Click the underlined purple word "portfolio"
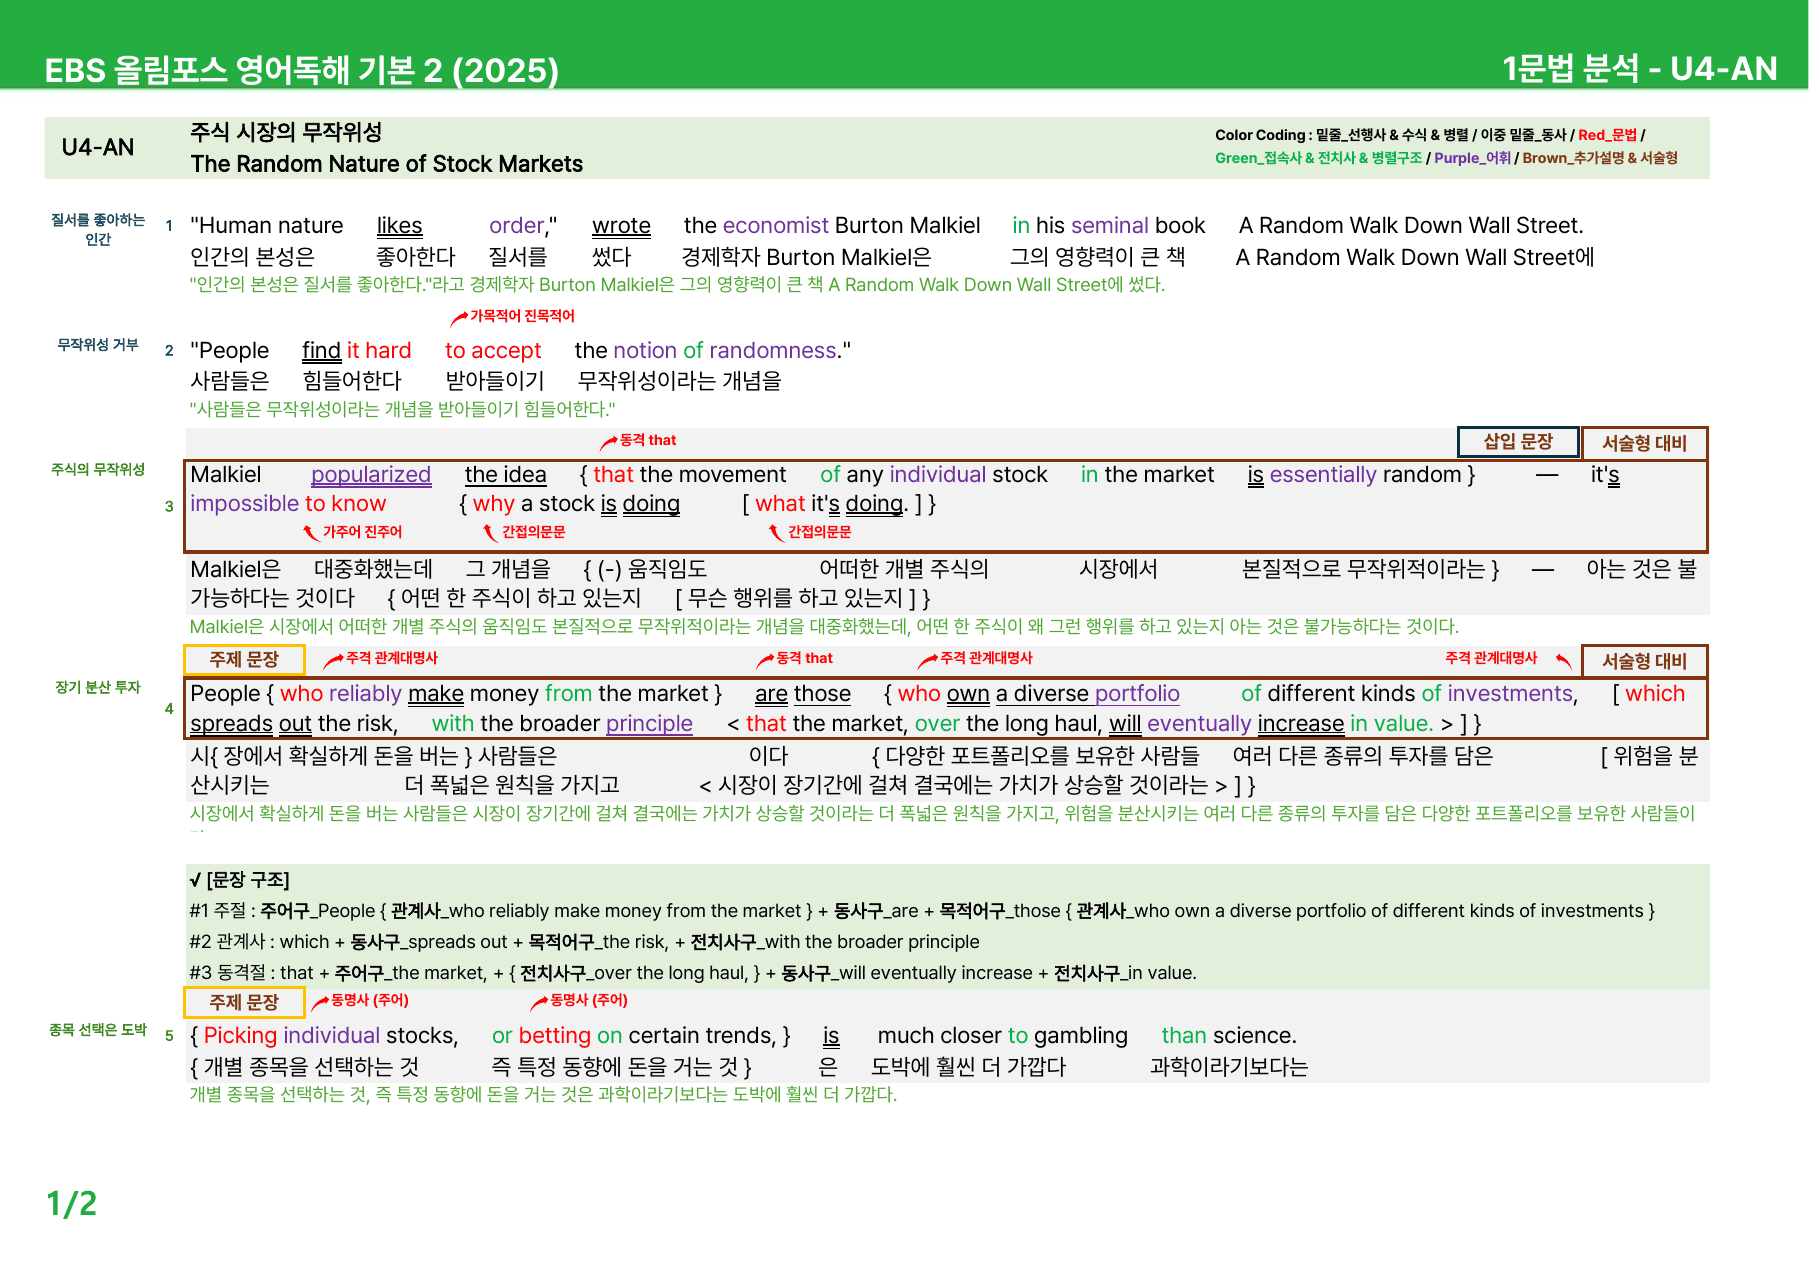Screen dimensions: 1809x1279 coord(1137,694)
